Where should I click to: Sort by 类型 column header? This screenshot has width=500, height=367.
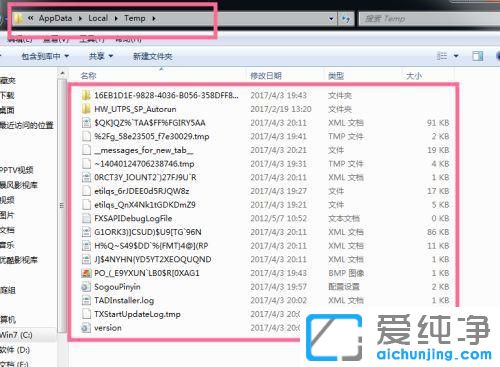pyautogui.click(x=336, y=76)
